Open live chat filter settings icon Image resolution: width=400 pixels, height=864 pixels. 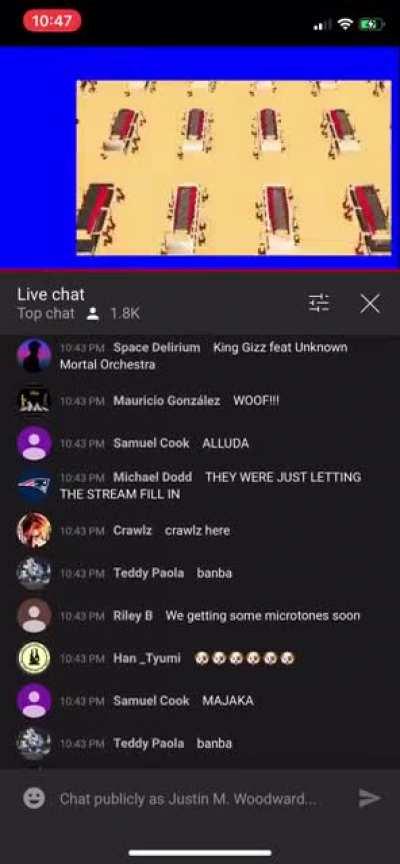pos(318,303)
